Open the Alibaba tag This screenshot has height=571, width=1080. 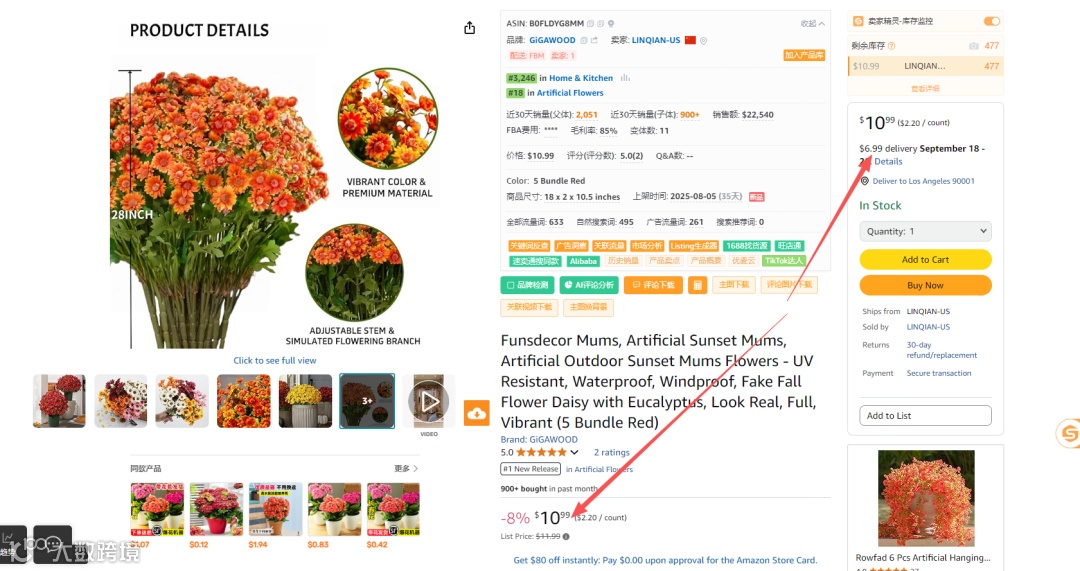[583, 261]
